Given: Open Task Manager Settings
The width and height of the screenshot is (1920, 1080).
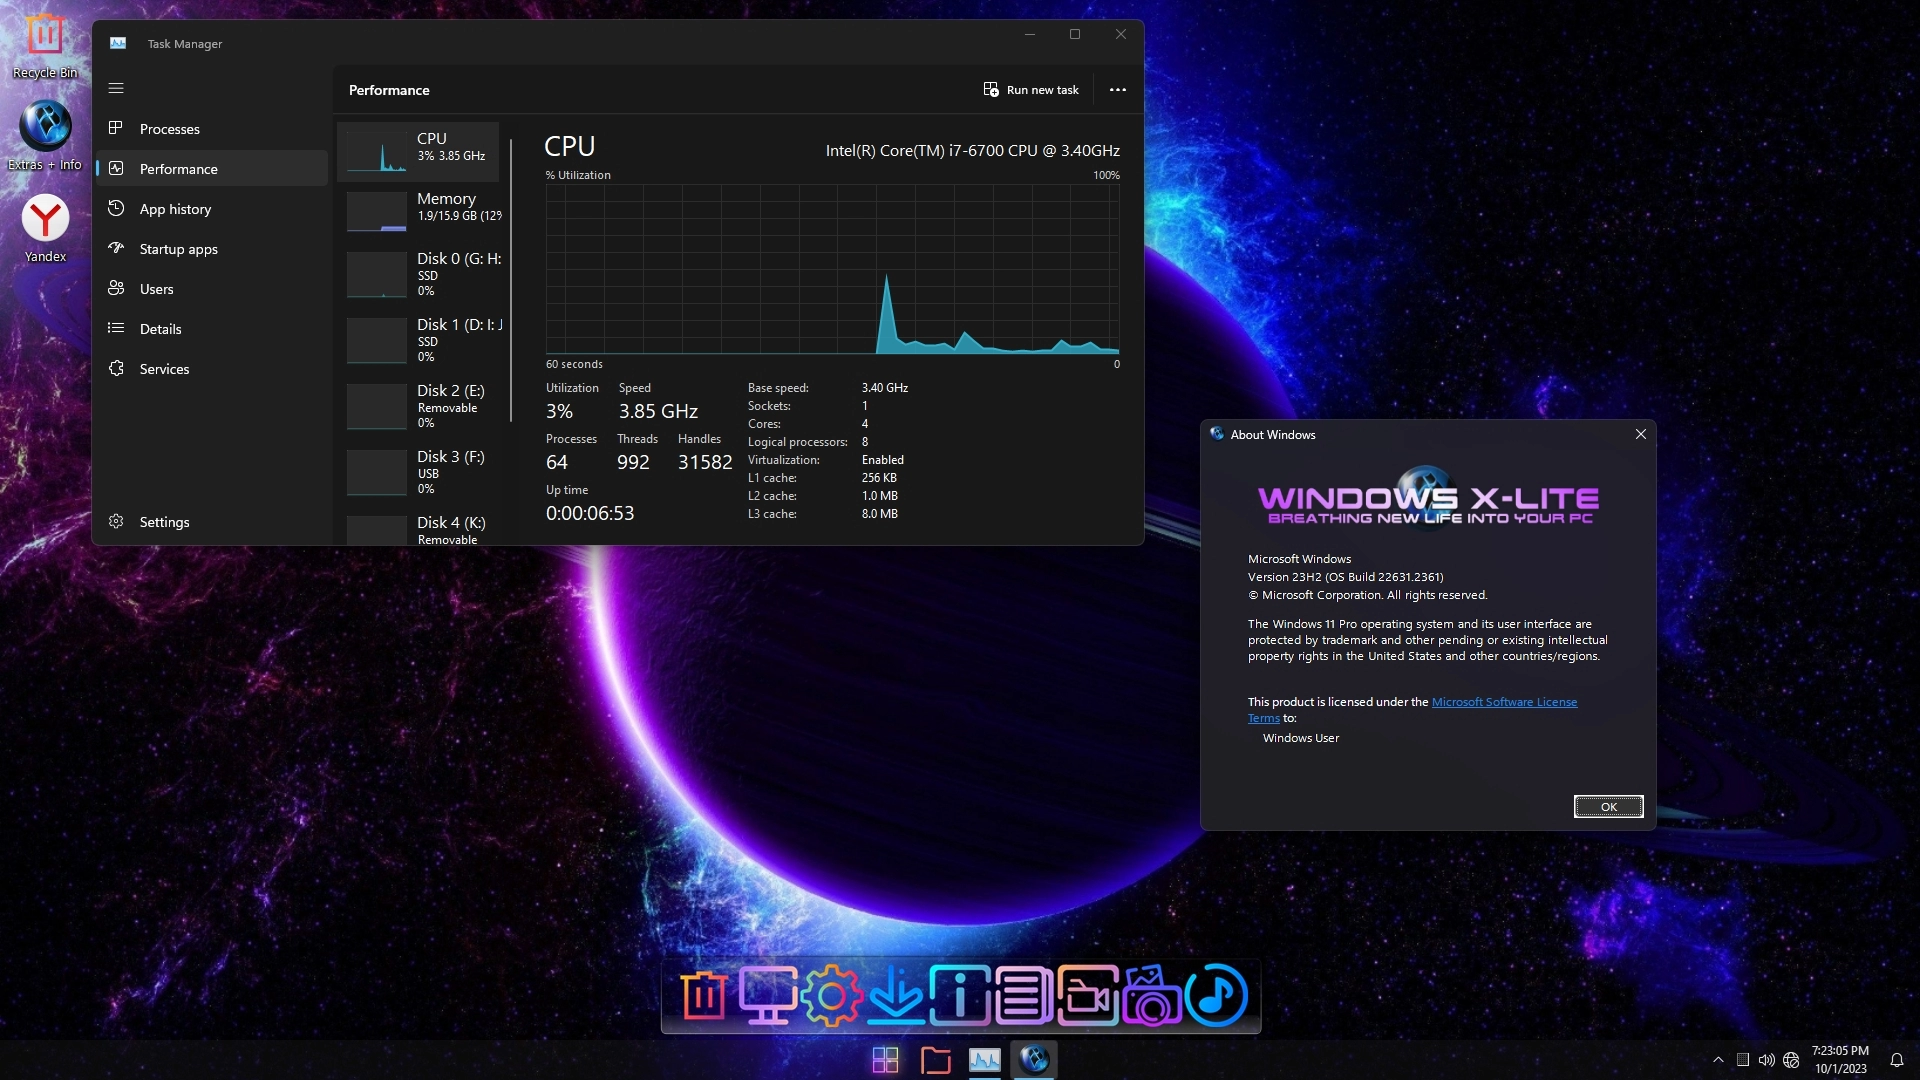Looking at the screenshot, I should point(164,522).
